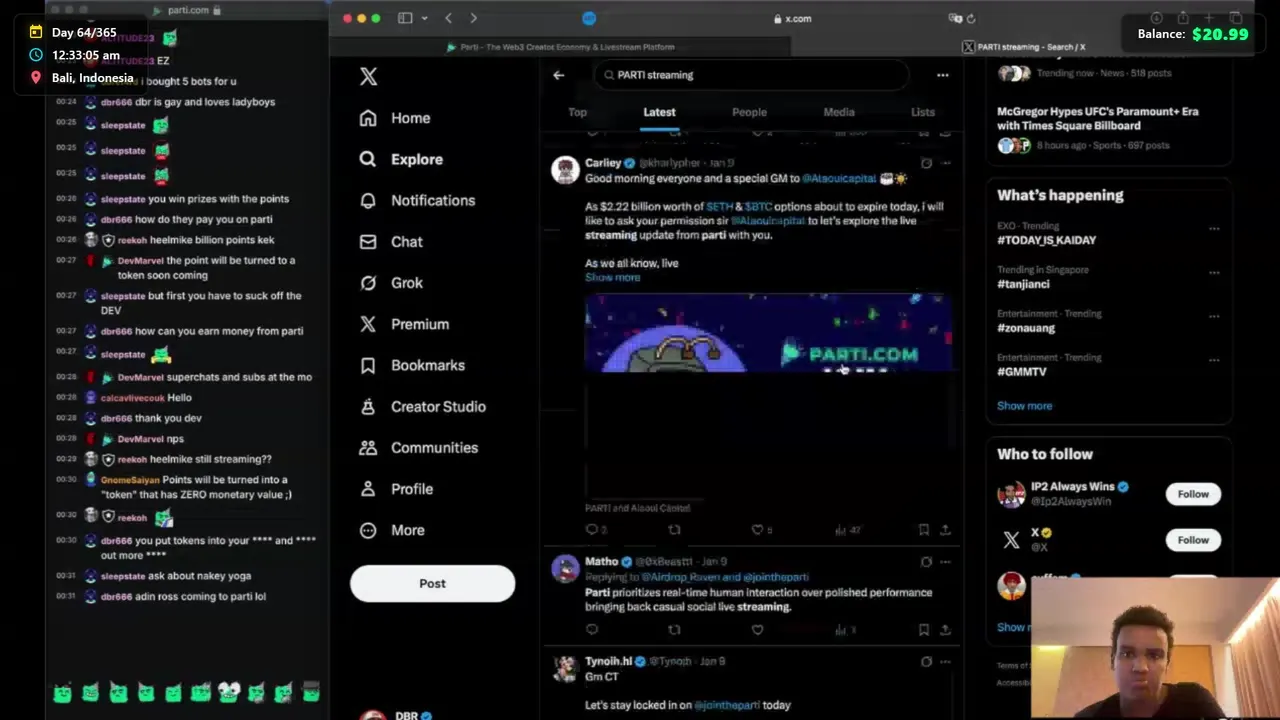Viewport: 1280px width, 720px height.
Task: Expand Carliey's post with Show more
Action: (612, 277)
